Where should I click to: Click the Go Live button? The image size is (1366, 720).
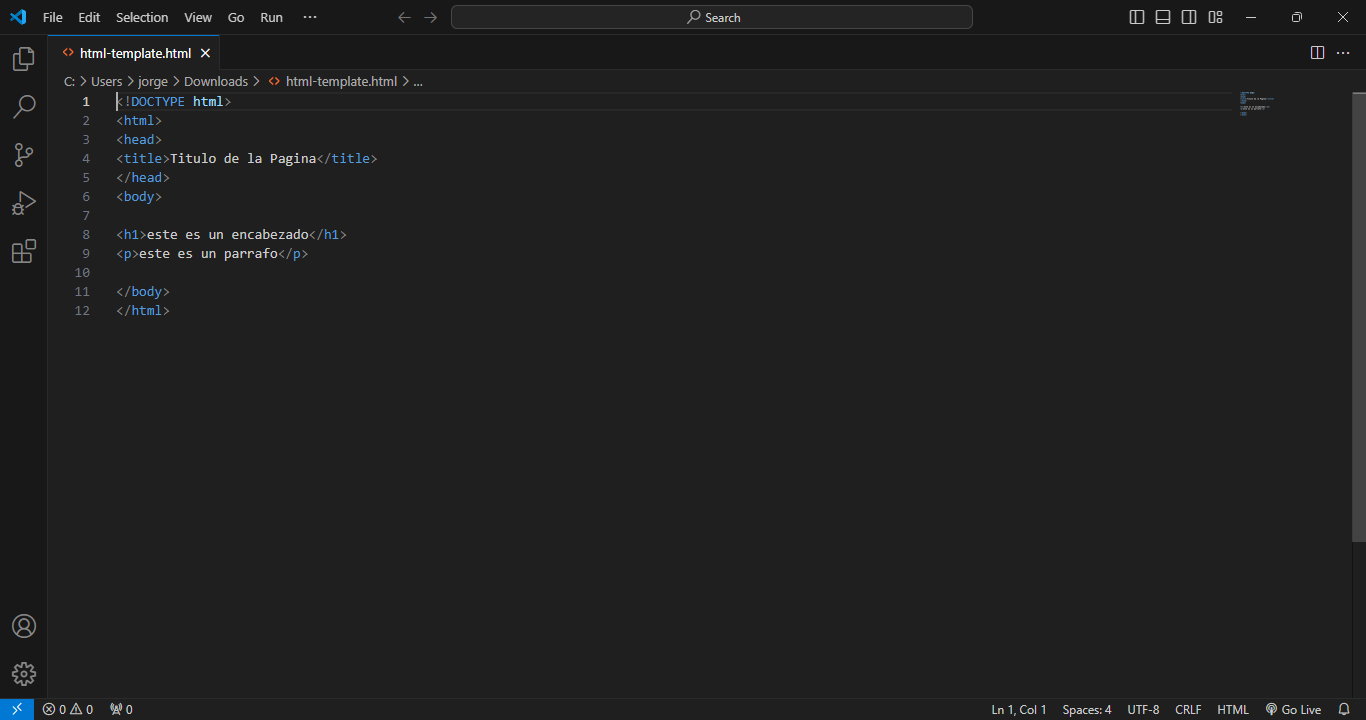(1293, 709)
